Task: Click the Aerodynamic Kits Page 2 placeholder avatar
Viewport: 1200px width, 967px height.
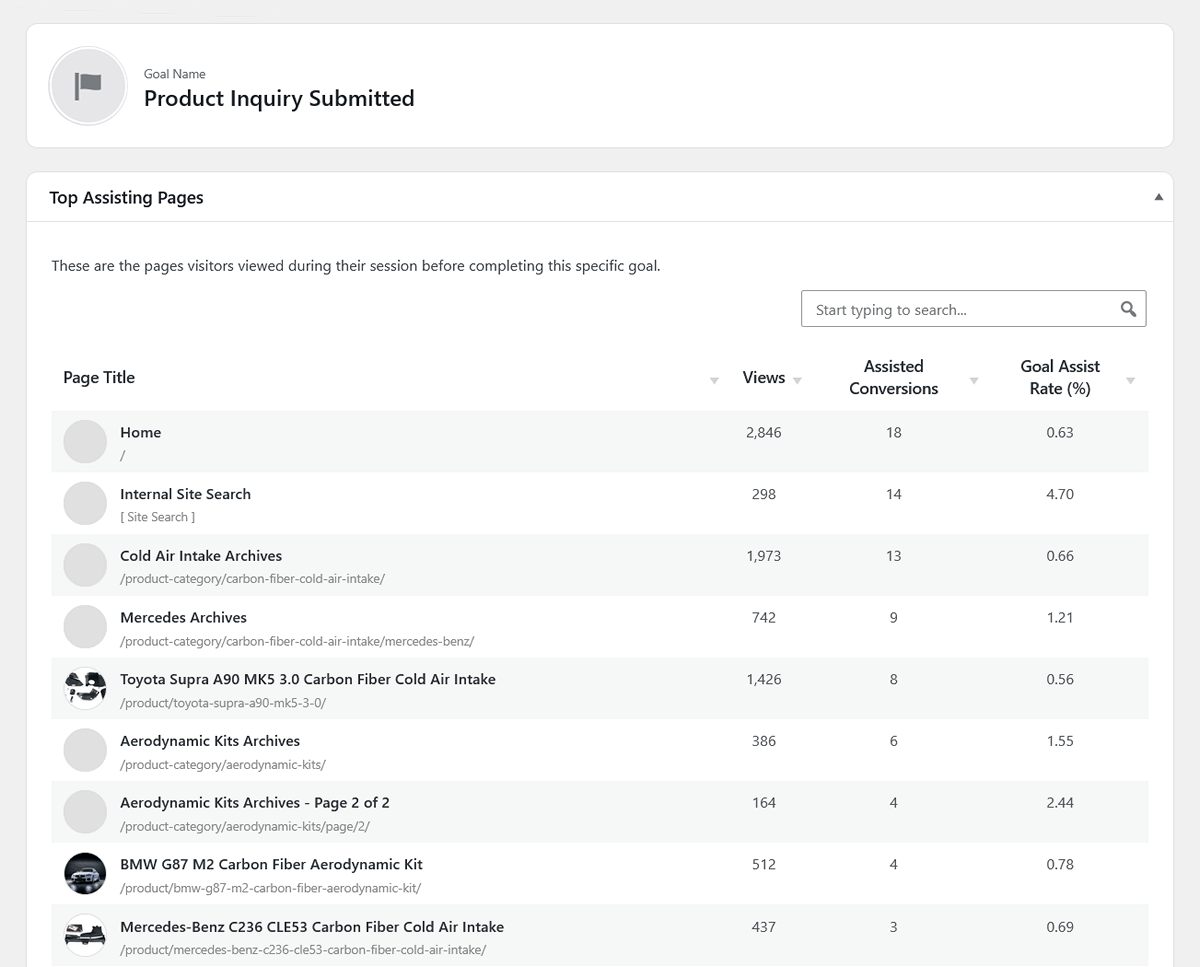Action: point(85,812)
